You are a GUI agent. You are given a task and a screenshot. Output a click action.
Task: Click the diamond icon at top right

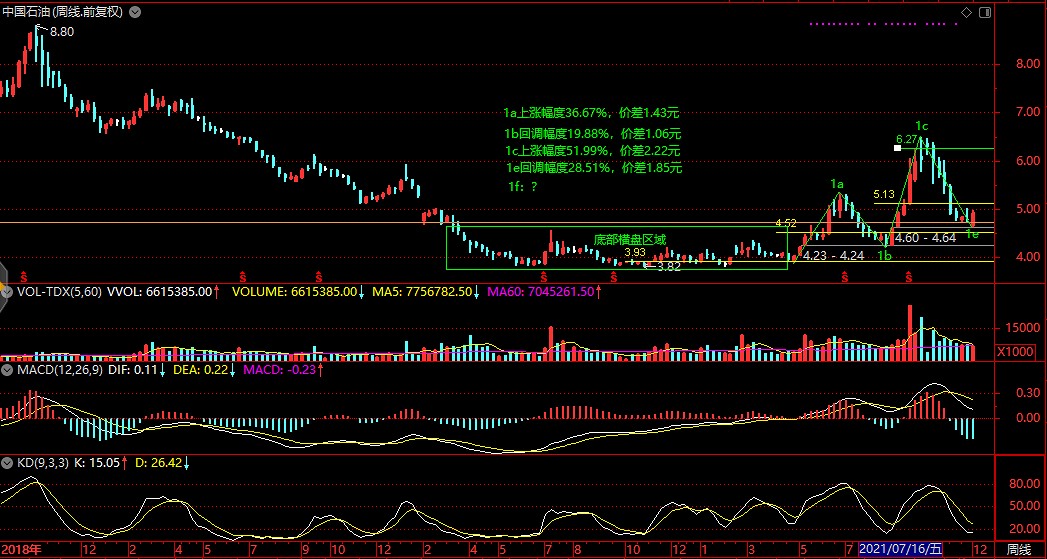point(966,12)
